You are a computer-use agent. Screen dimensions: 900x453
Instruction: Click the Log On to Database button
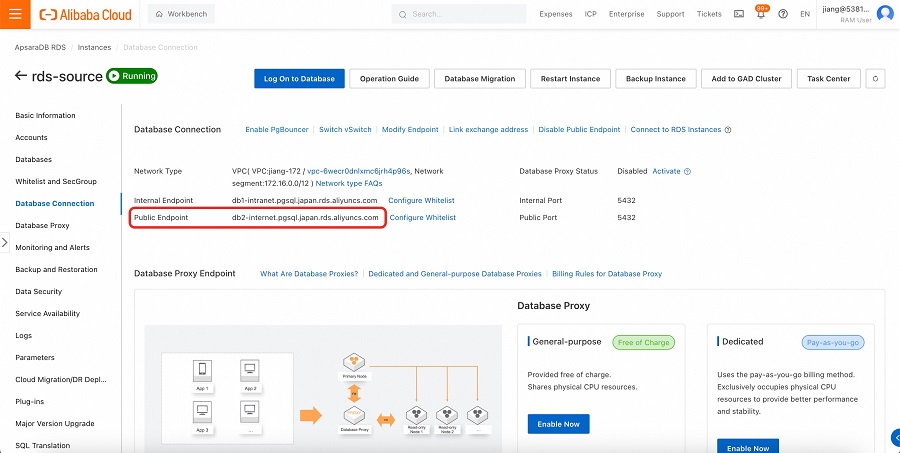click(x=299, y=79)
